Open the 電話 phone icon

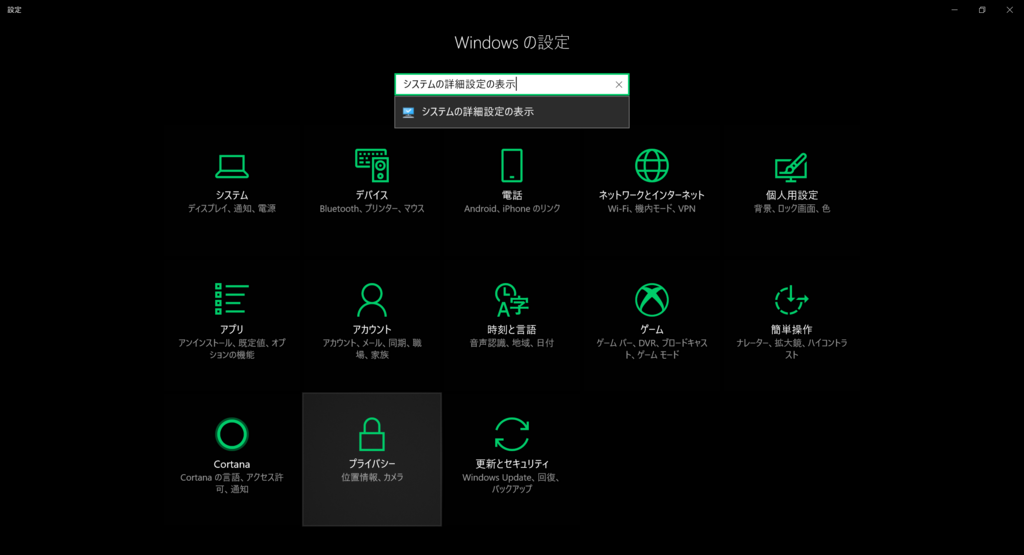(x=511, y=165)
